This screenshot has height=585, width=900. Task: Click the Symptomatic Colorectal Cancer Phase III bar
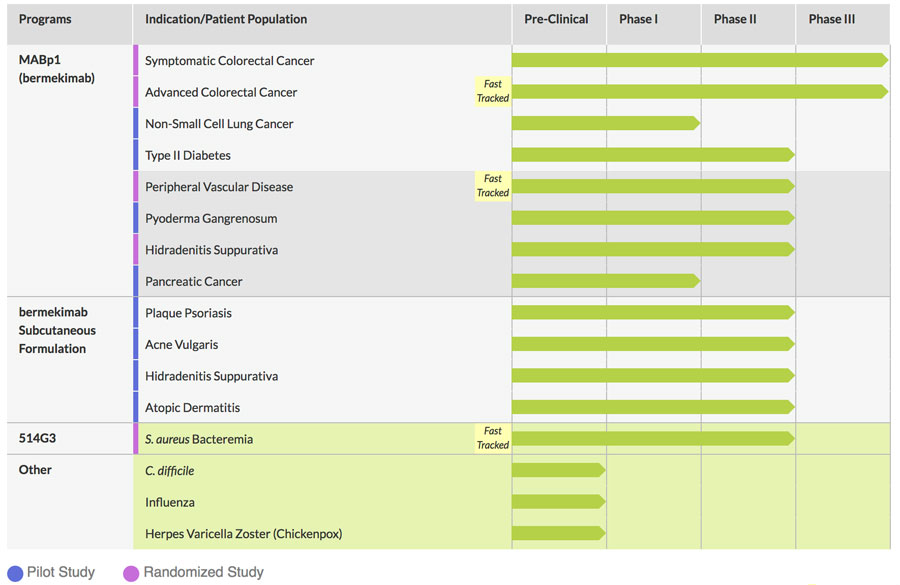(x=840, y=60)
